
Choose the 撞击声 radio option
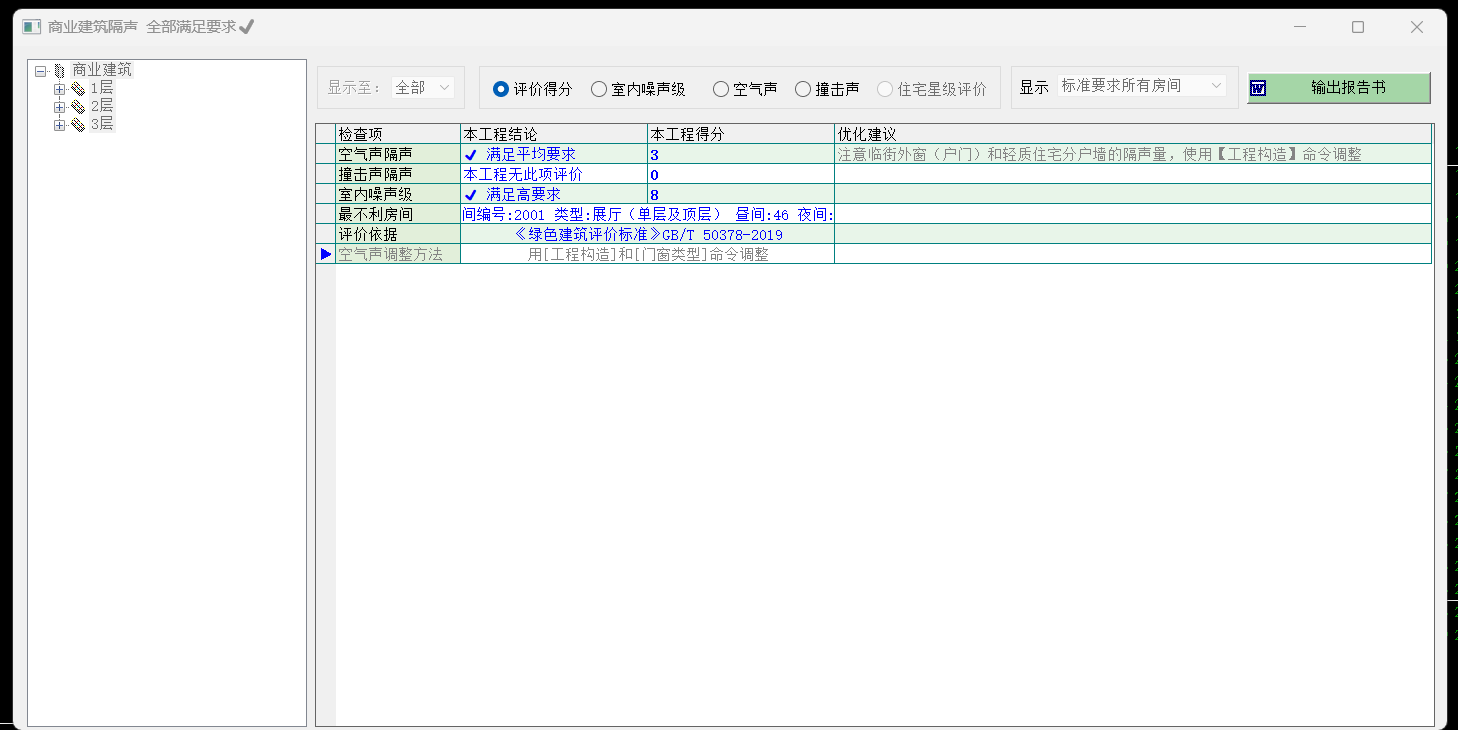coord(803,89)
